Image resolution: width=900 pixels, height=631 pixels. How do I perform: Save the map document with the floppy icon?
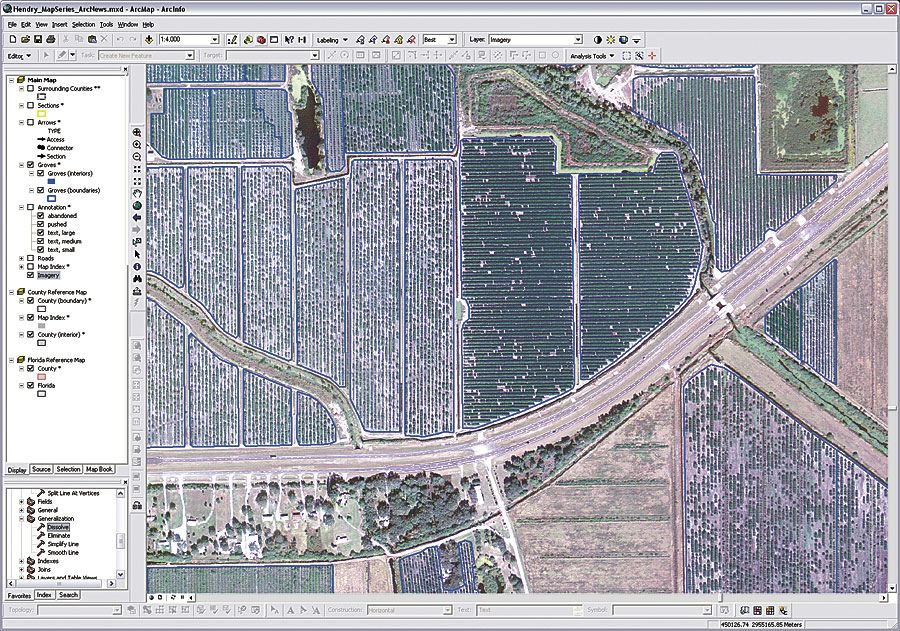point(38,39)
